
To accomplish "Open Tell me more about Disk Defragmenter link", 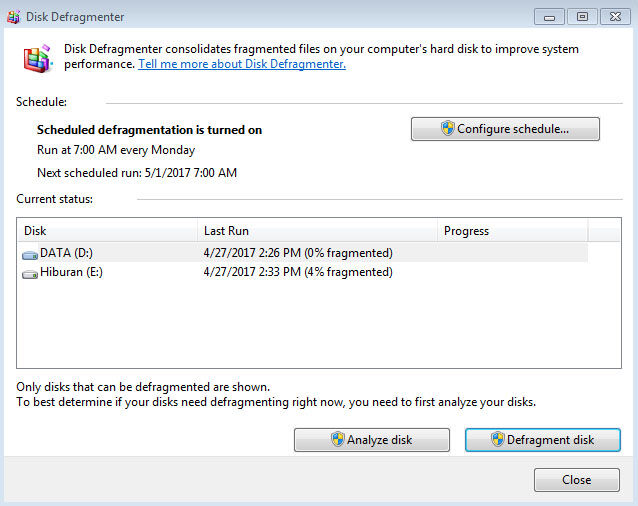I will pyautogui.click(x=242, y=64).
